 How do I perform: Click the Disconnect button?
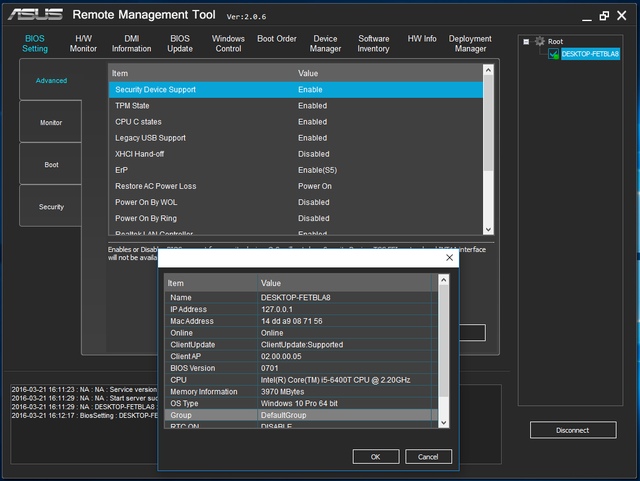coord(573,430)
